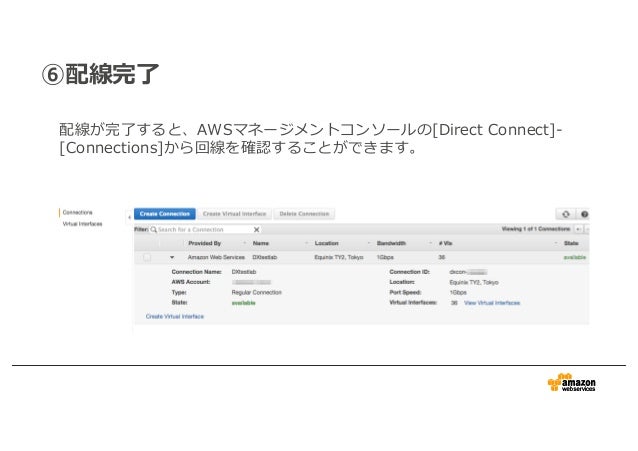
Task: Click the magnifier icon in the filter box
Action: pos(153,230)
